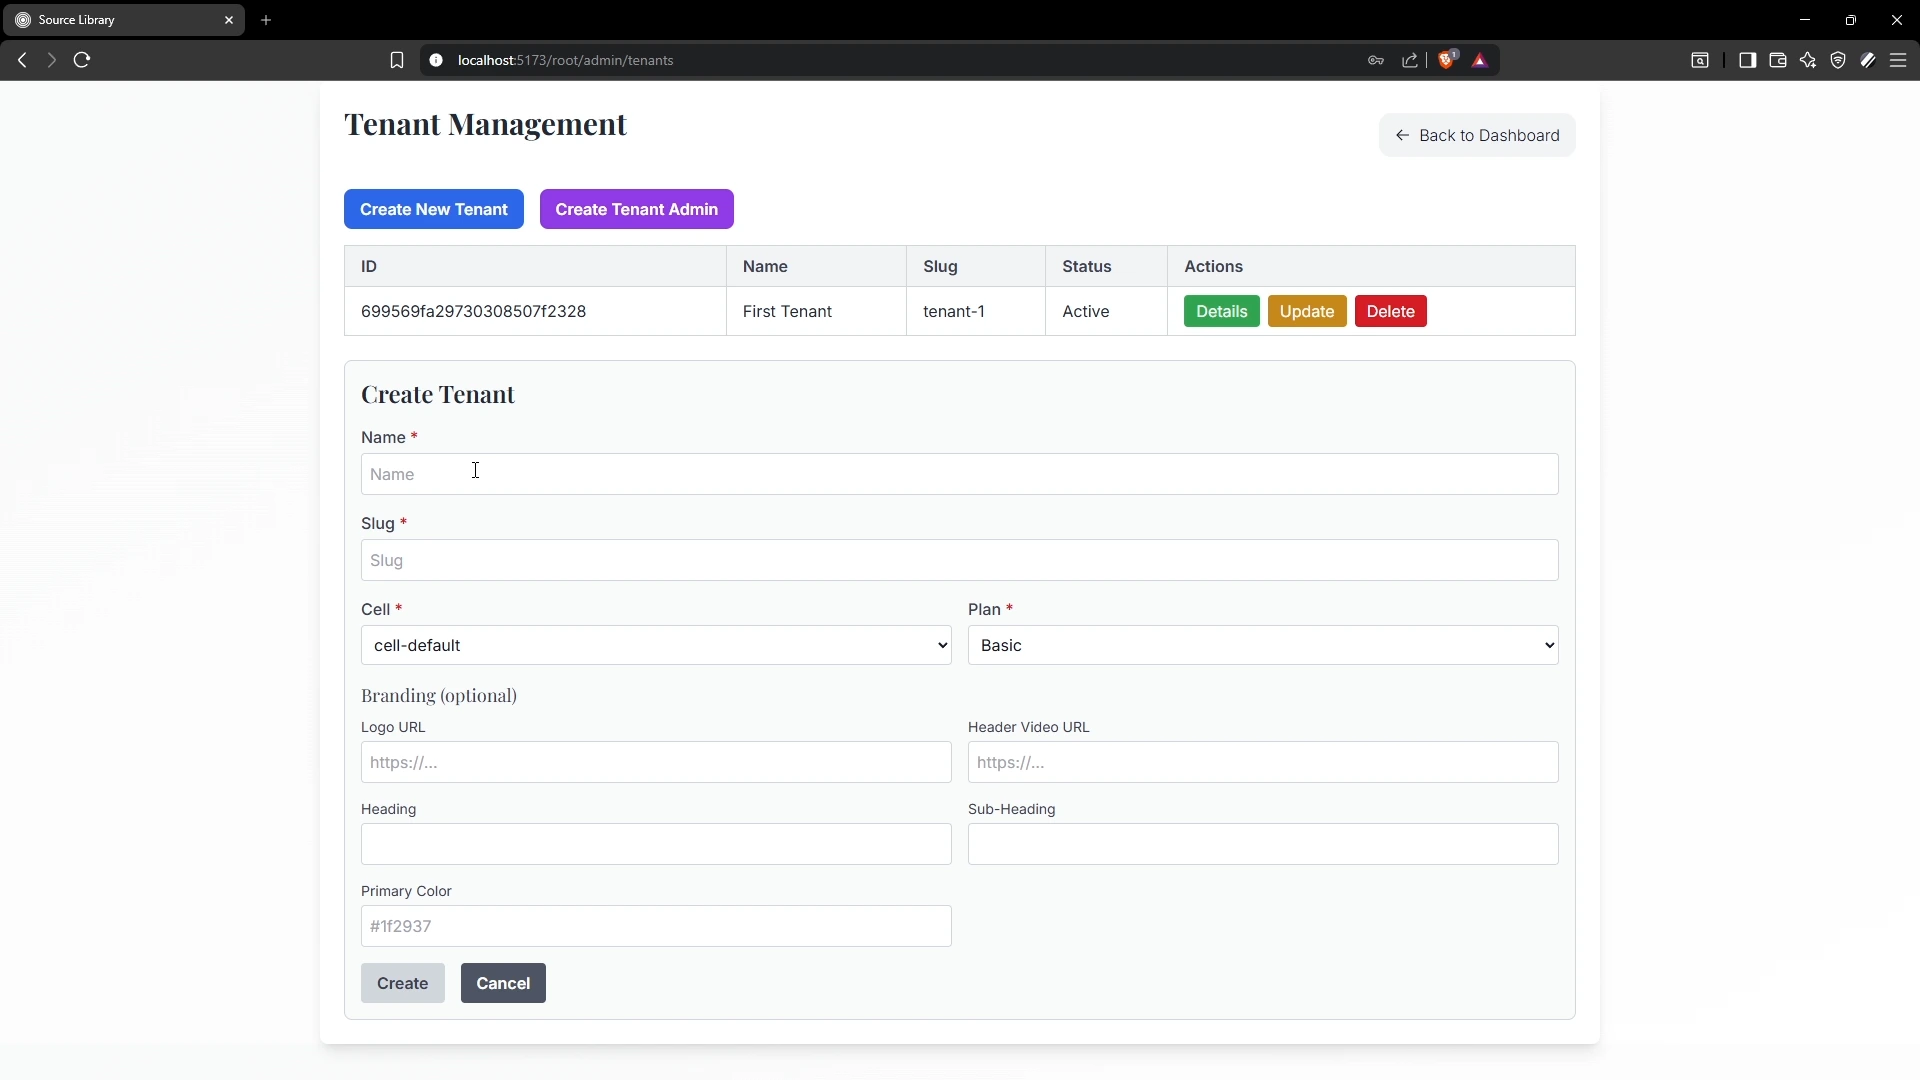The height and width of the screenshot is (1080, 1920).
Task: Go Back to Dashboard
Action: coord(1476,135)
